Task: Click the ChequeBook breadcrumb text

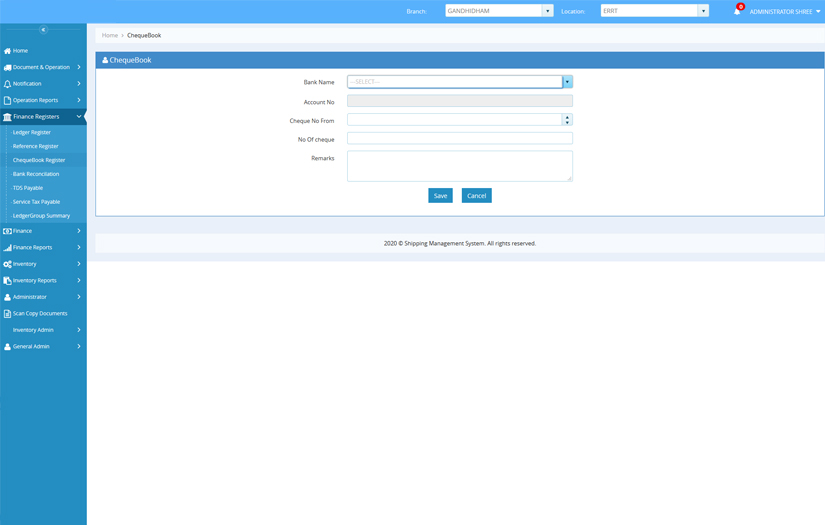Action: [x=144, y=35]
